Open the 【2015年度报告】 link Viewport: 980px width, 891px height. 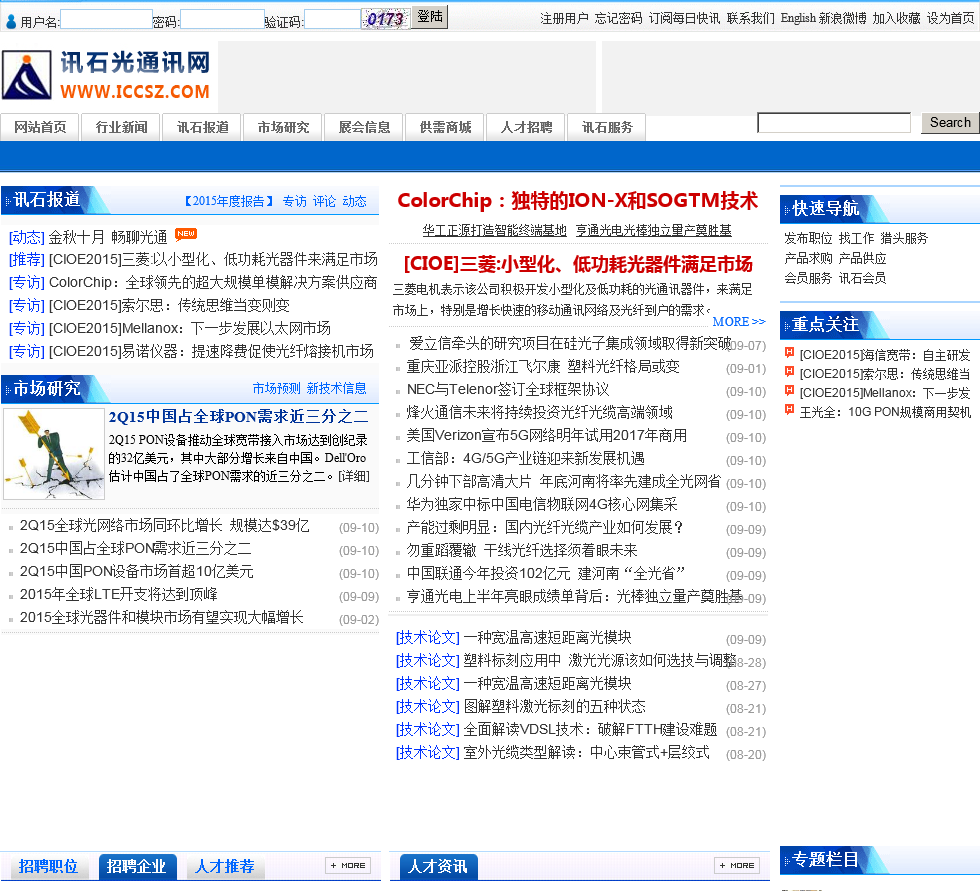pyautogui.click(x=229, y=201)
